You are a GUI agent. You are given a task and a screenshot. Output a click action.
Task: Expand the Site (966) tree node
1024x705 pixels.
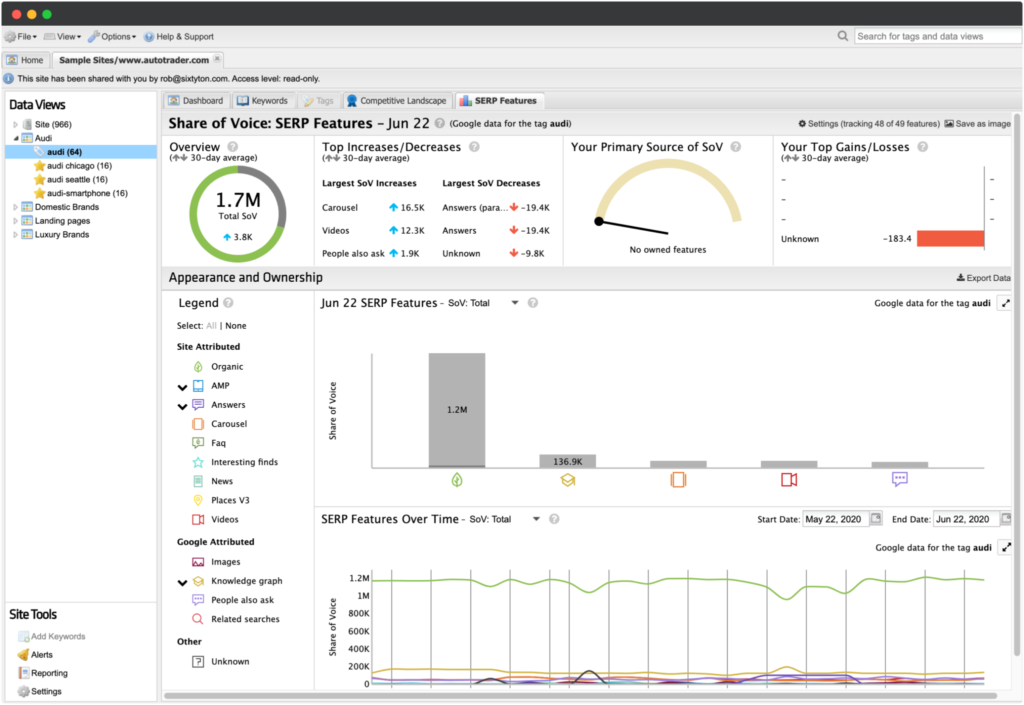16,124
